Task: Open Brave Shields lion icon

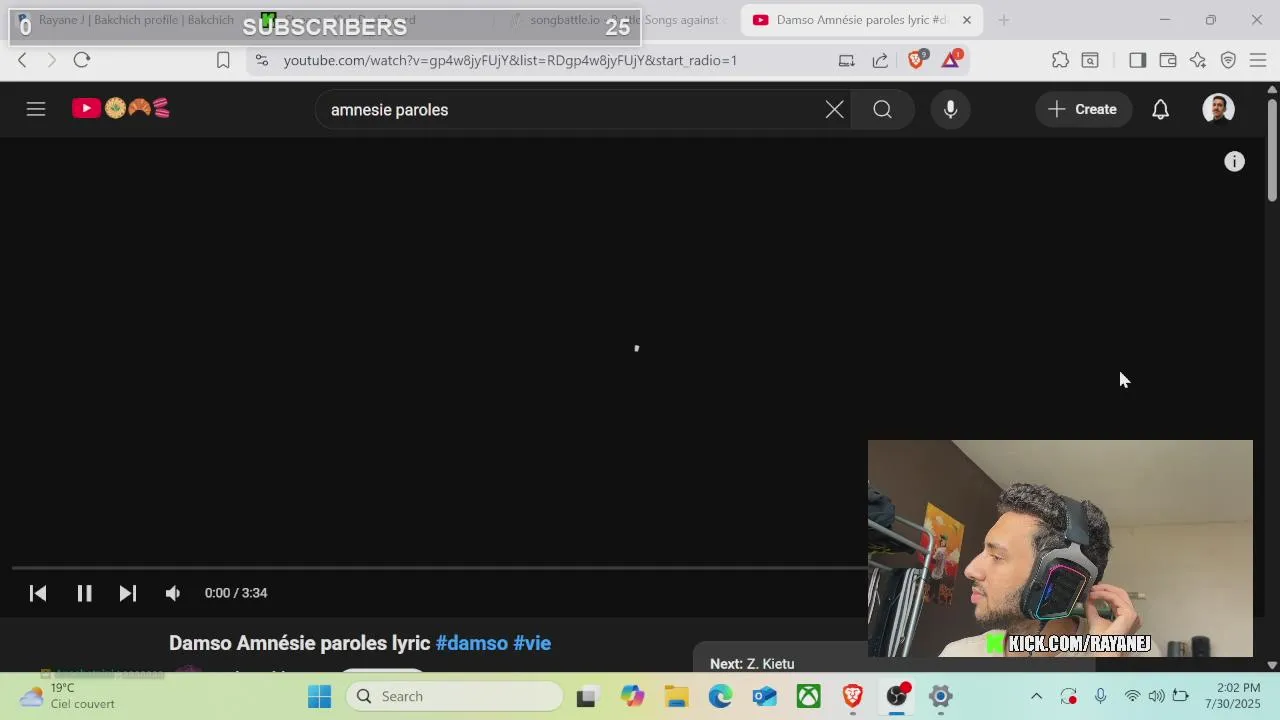Action: tap(917, 60)
